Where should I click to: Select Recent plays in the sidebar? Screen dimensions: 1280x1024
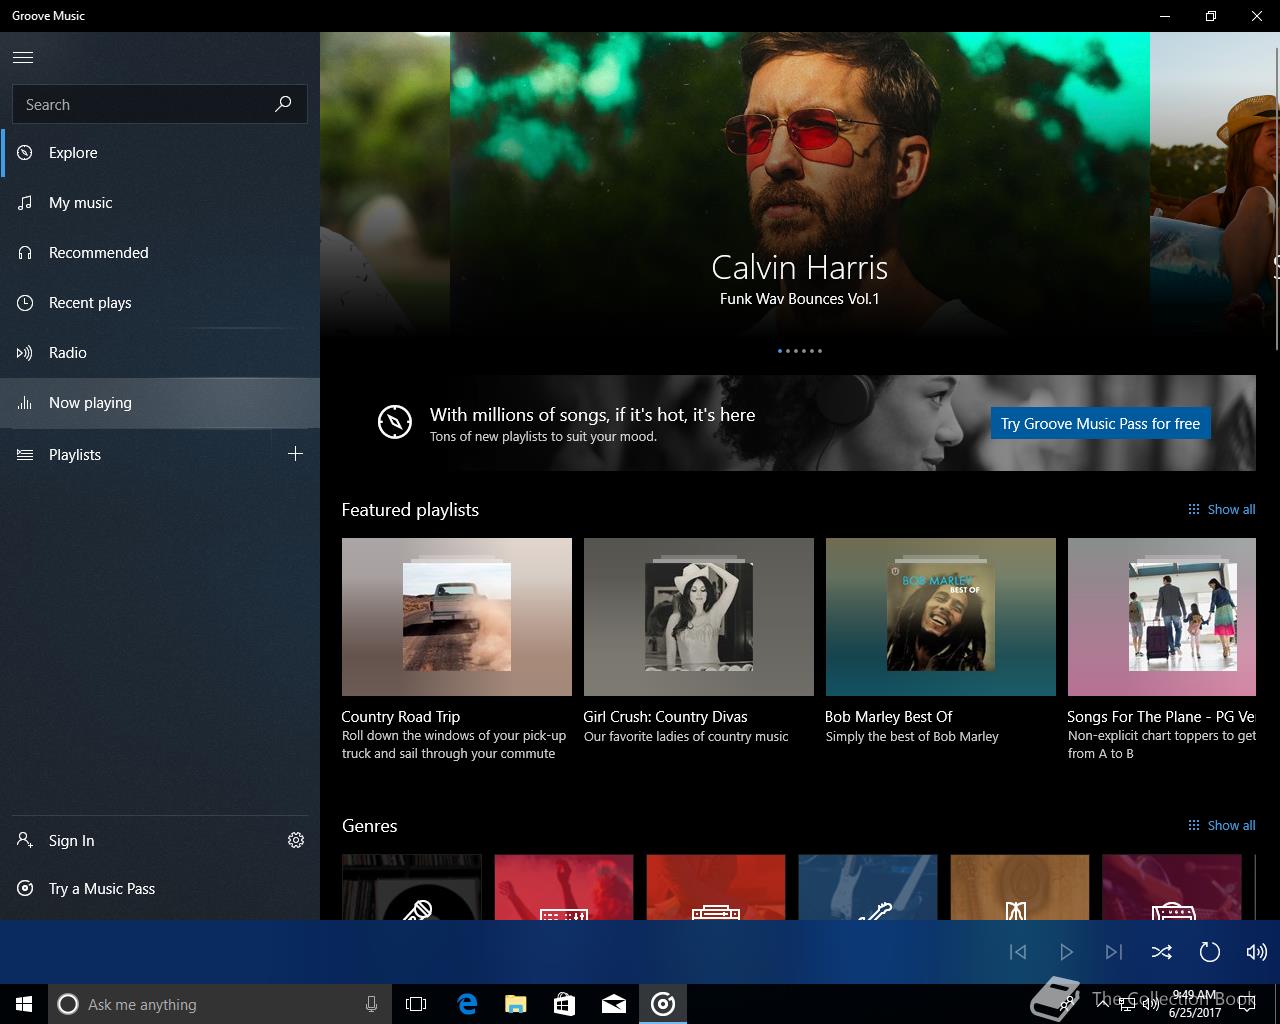point(160,303)
